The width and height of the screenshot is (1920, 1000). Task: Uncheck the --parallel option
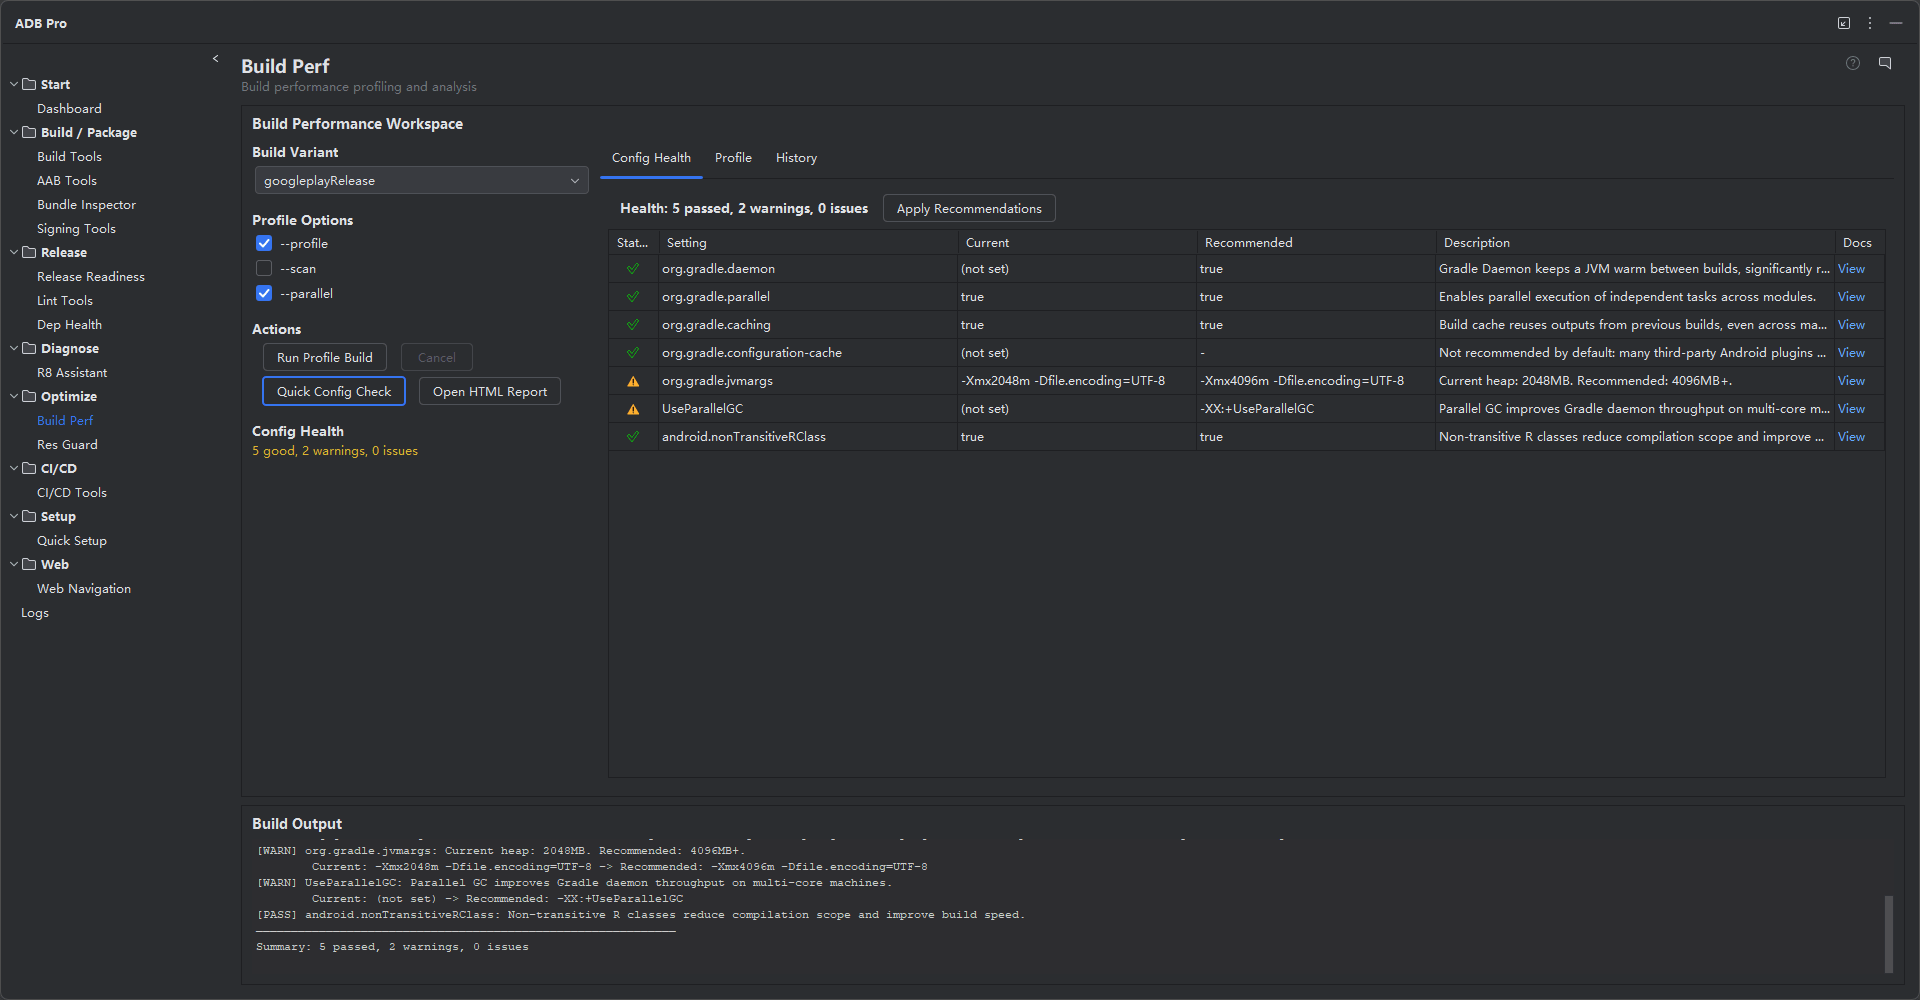click(x=264, y=293)
